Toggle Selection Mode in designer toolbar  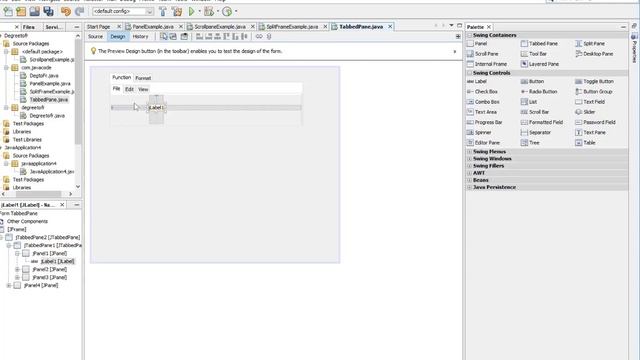point(164,36)
